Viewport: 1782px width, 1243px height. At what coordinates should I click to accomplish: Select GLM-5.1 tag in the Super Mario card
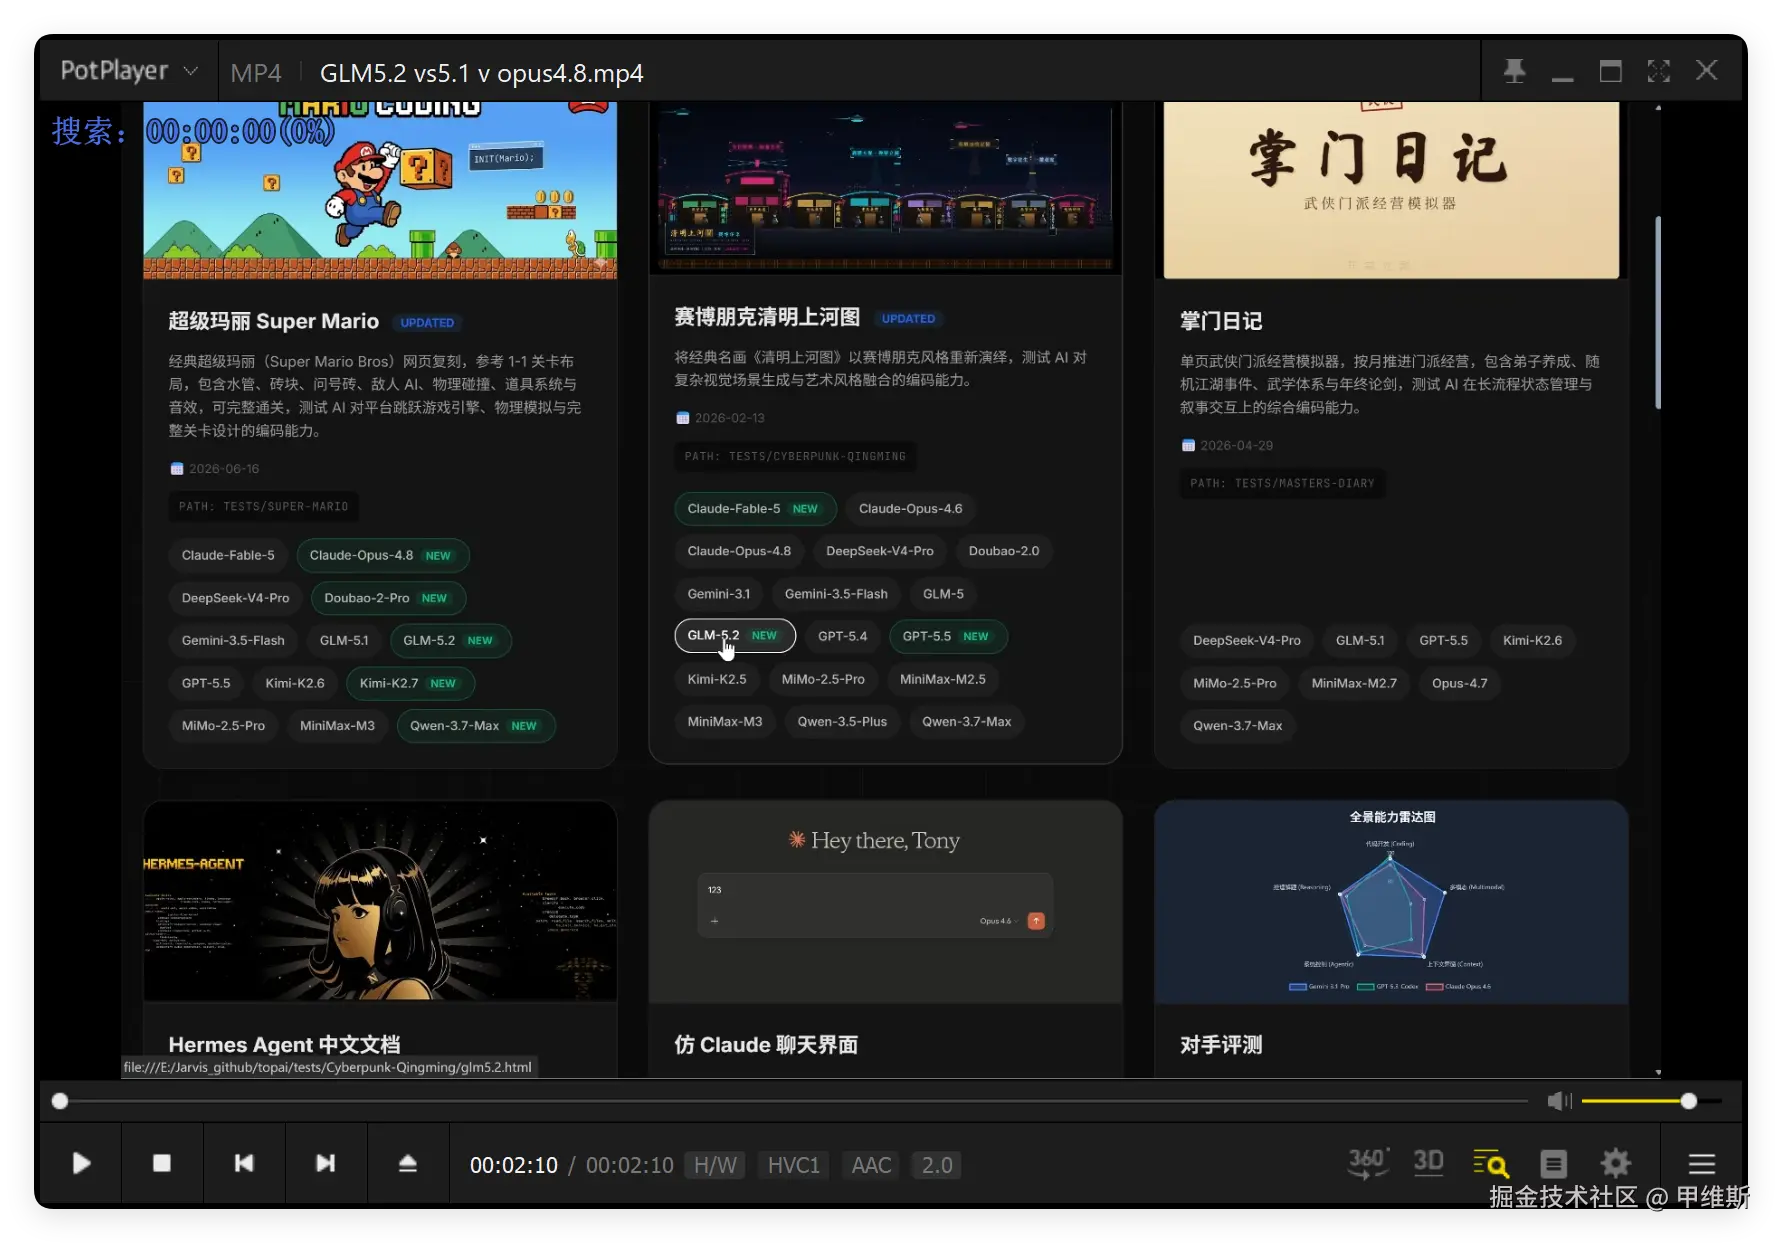coord(343,641)
